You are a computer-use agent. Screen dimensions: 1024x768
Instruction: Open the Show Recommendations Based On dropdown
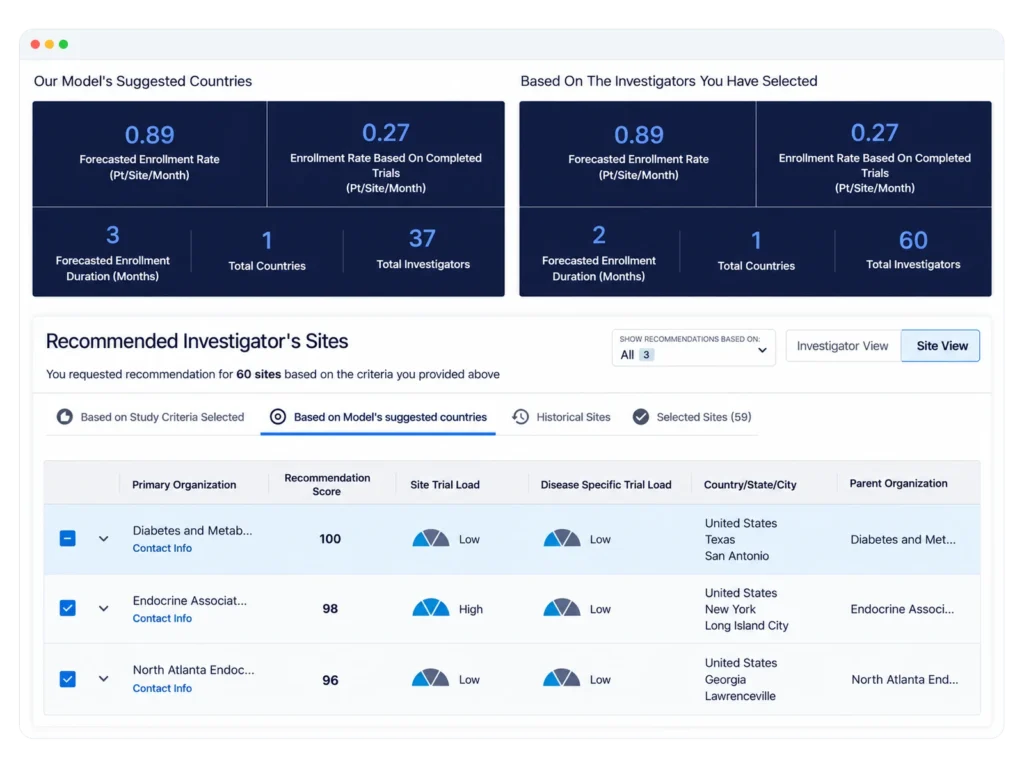coord(694,347)
